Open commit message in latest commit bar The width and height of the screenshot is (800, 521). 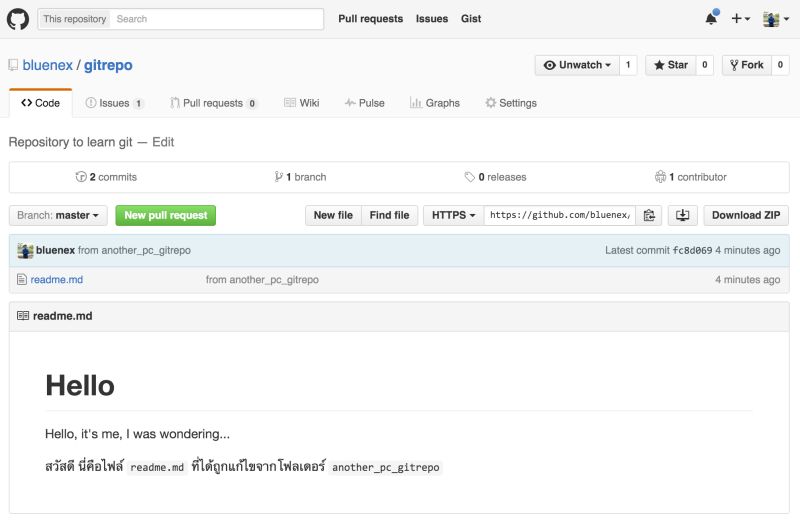pyautogui.click(x=135, y=251)
